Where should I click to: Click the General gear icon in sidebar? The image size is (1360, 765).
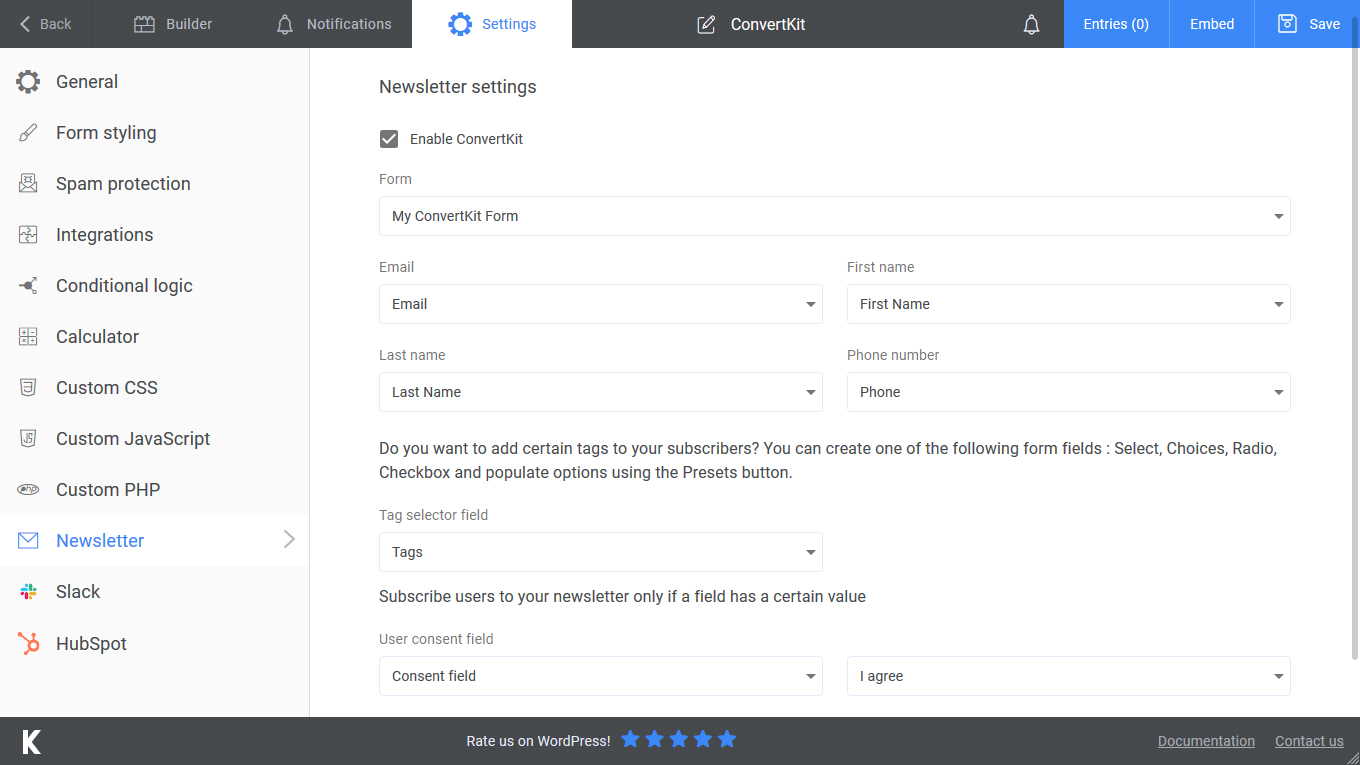coord(28,82)
